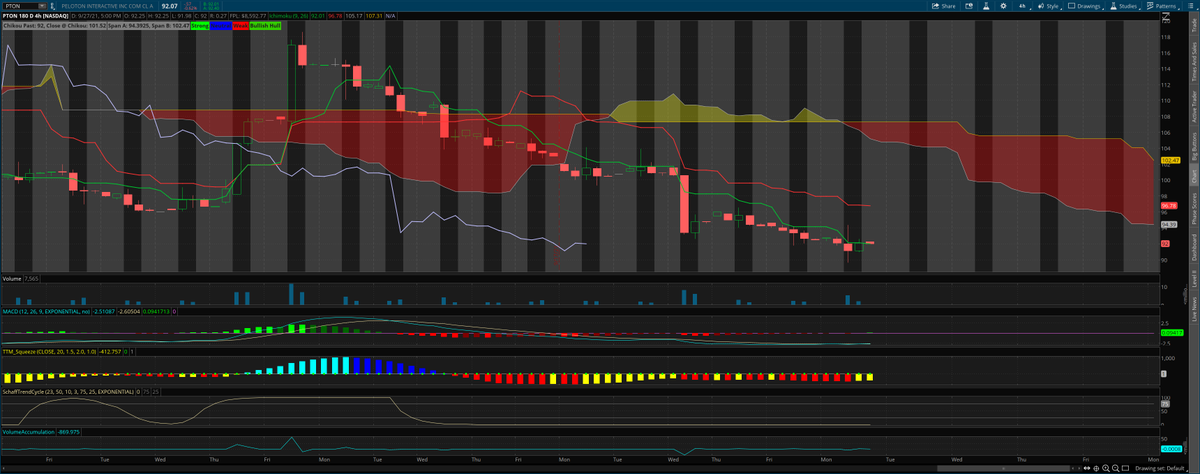Click the PTON symbol input field

[22, 6]
